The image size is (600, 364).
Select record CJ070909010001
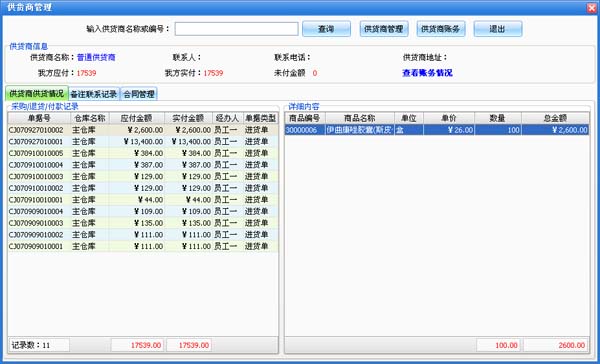coord(143,246)
